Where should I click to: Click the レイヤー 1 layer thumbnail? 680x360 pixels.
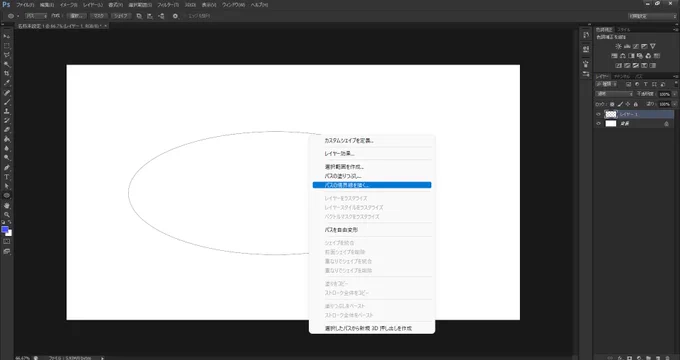pyautogui.click(x=611, y=115)
